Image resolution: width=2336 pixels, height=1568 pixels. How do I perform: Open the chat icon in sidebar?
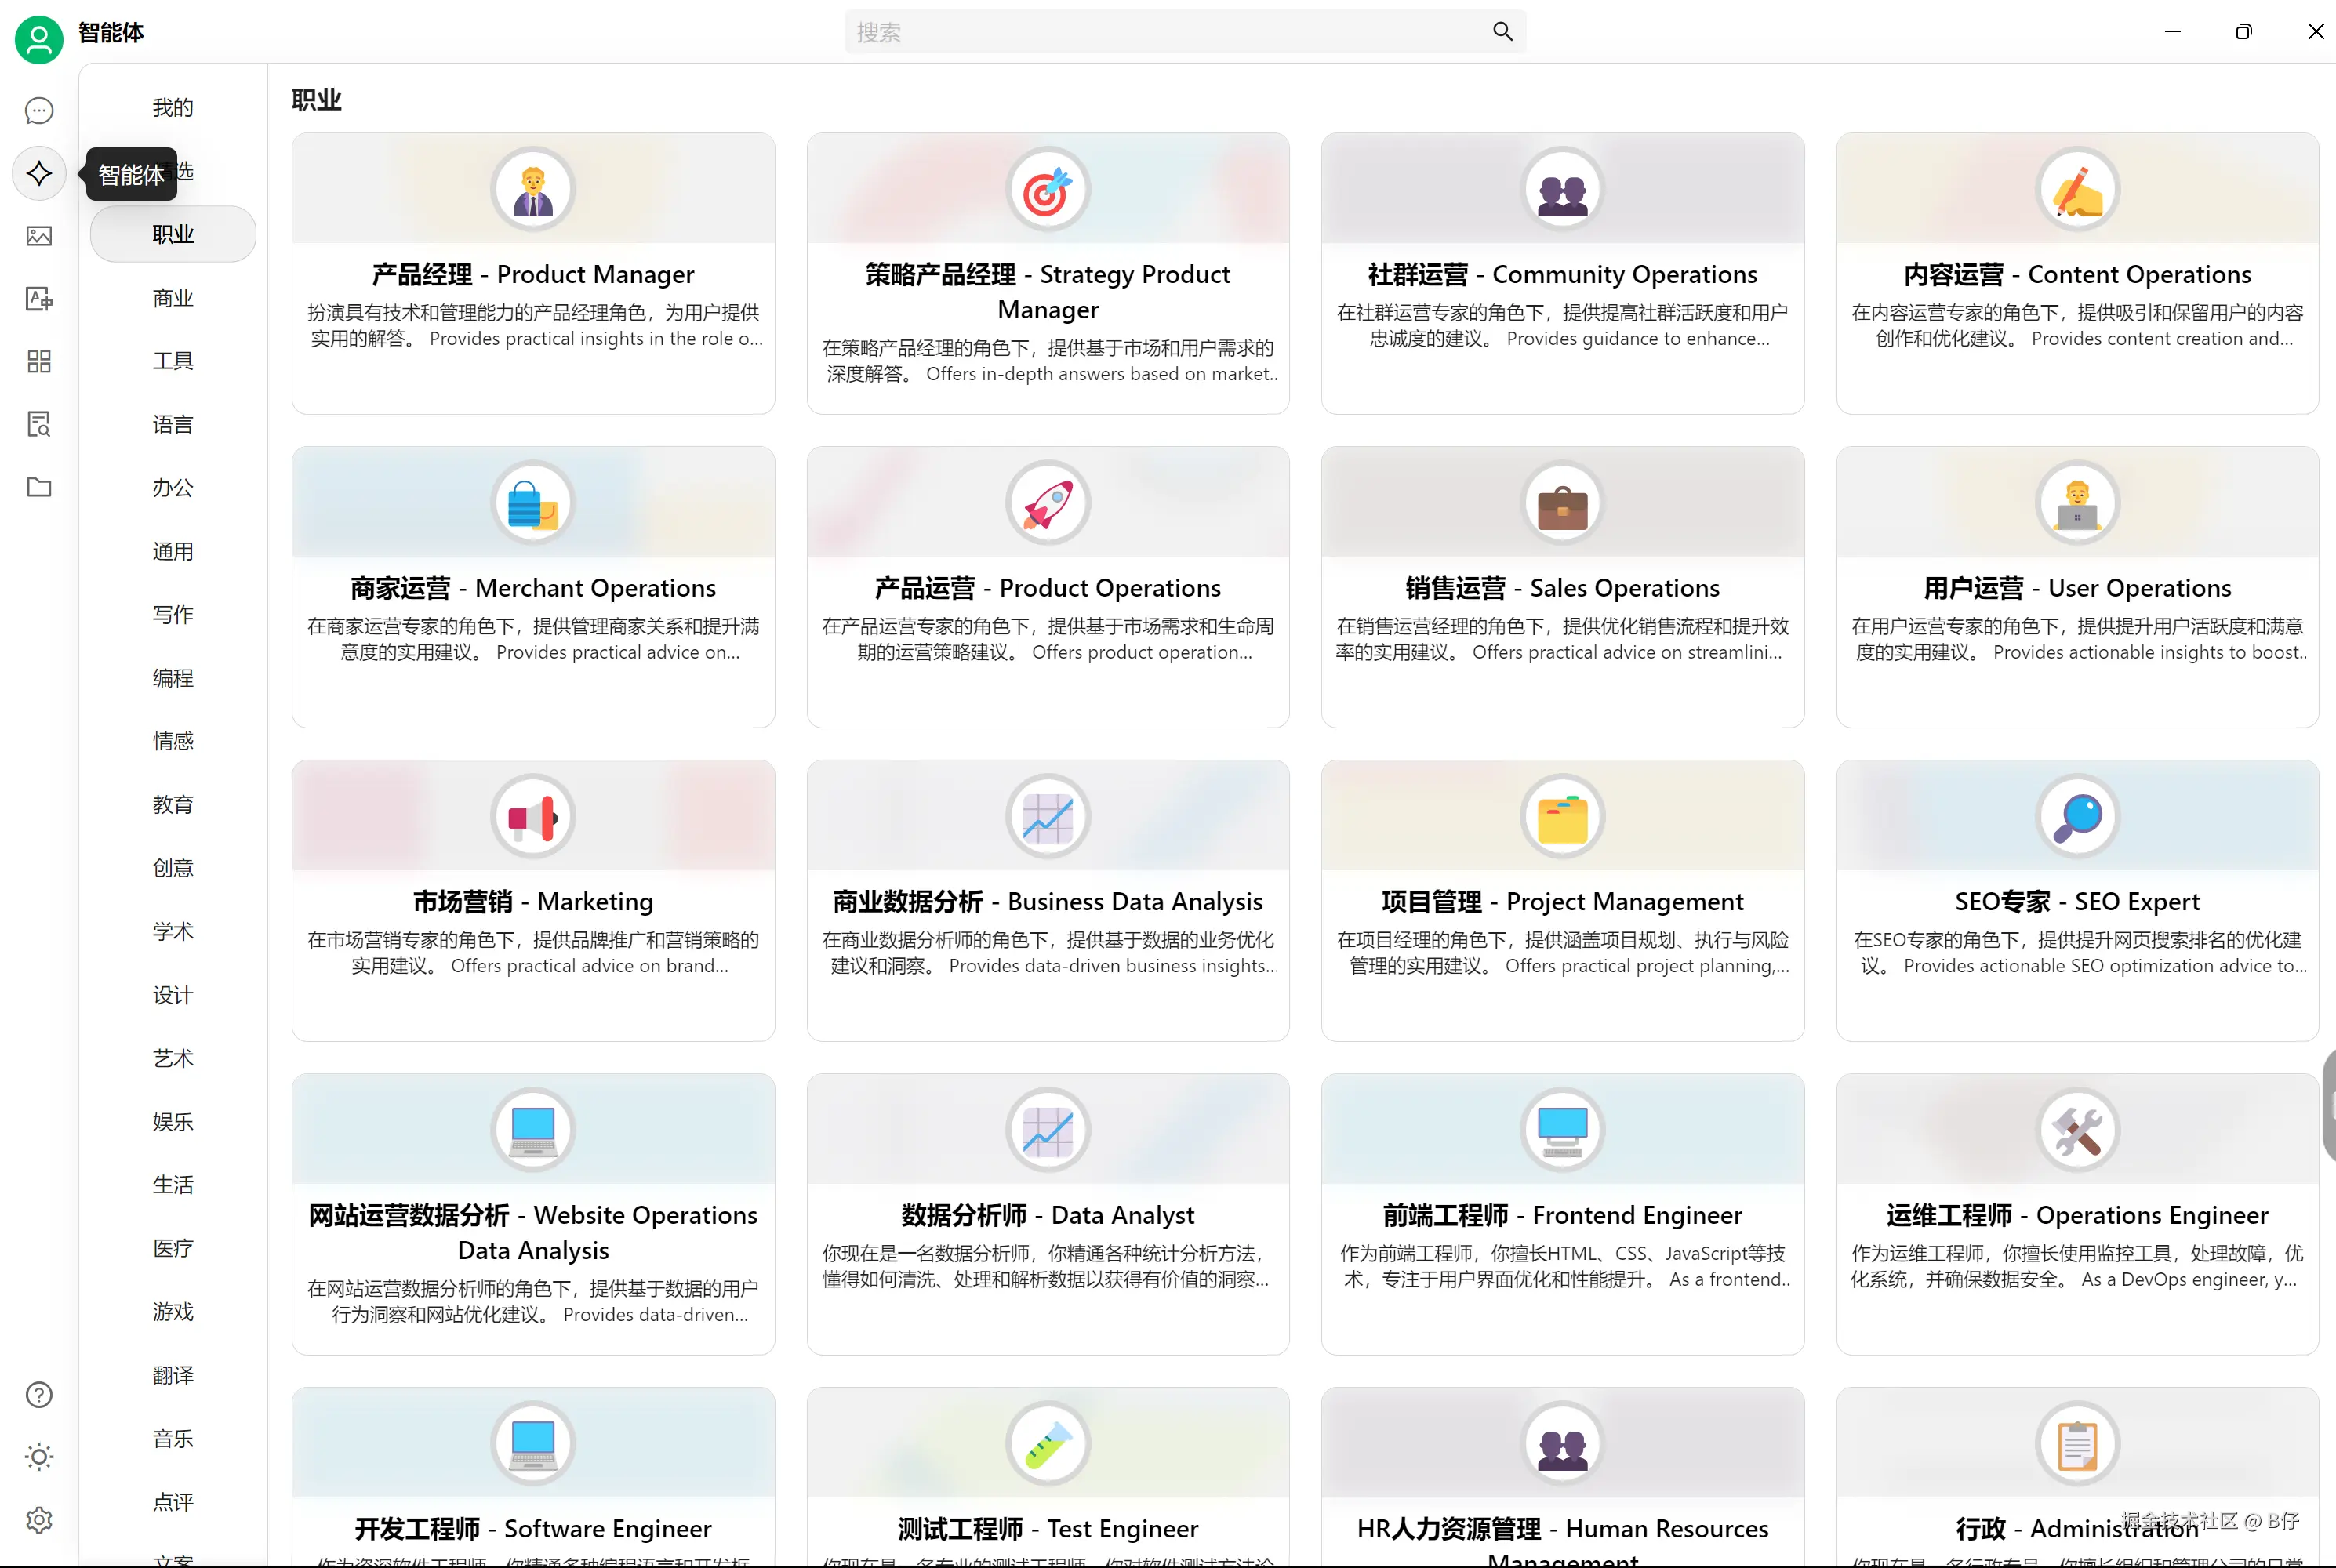pos(39,110)
